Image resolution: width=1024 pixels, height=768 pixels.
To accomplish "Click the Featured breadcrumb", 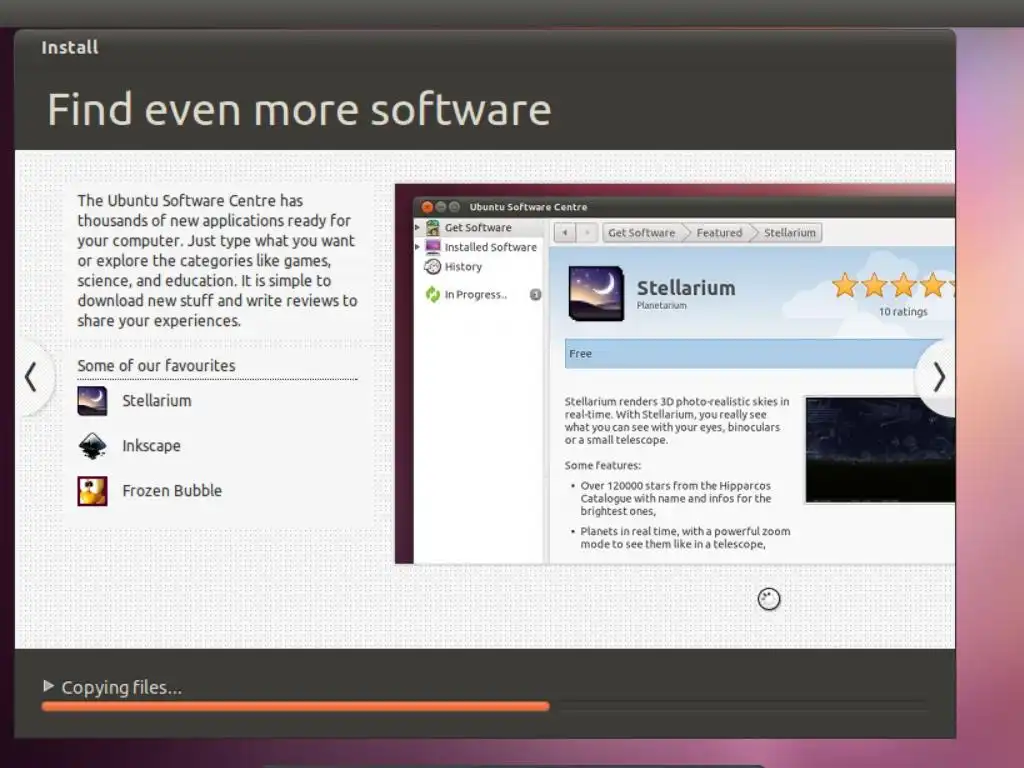I will point(719,232).
